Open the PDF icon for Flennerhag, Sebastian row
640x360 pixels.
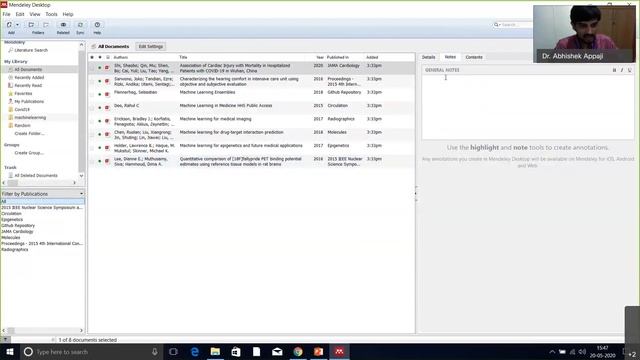[107, 94]
